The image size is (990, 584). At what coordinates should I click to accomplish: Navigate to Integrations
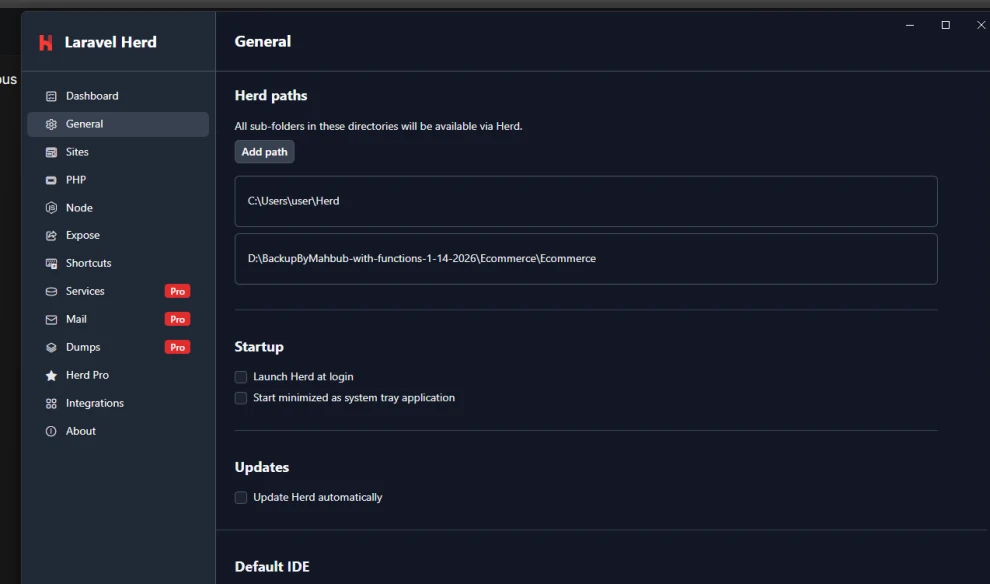point(118,403)
